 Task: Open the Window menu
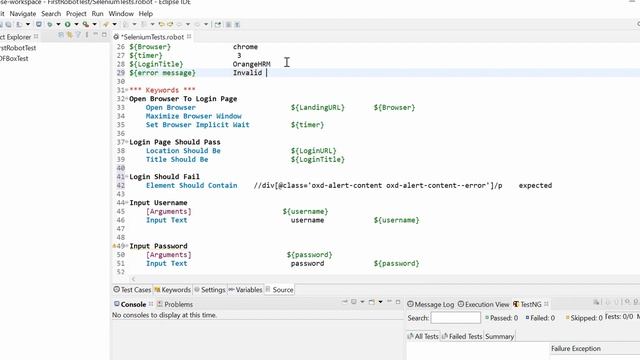[121, 13]
